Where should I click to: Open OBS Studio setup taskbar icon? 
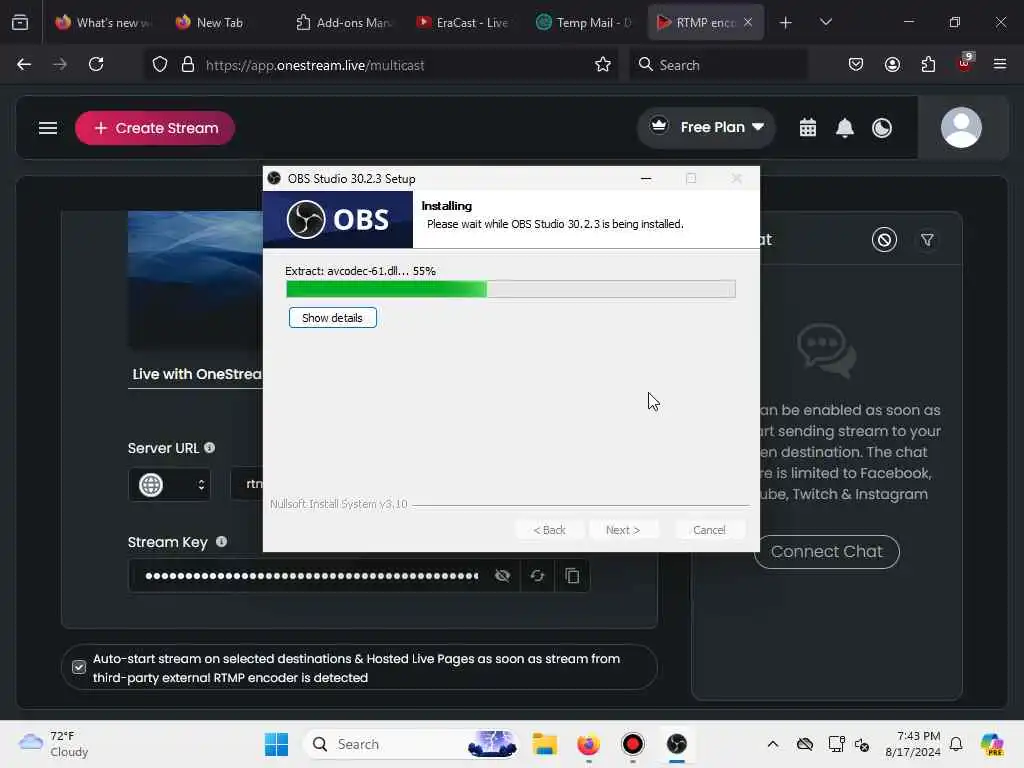tap(677, 744)
